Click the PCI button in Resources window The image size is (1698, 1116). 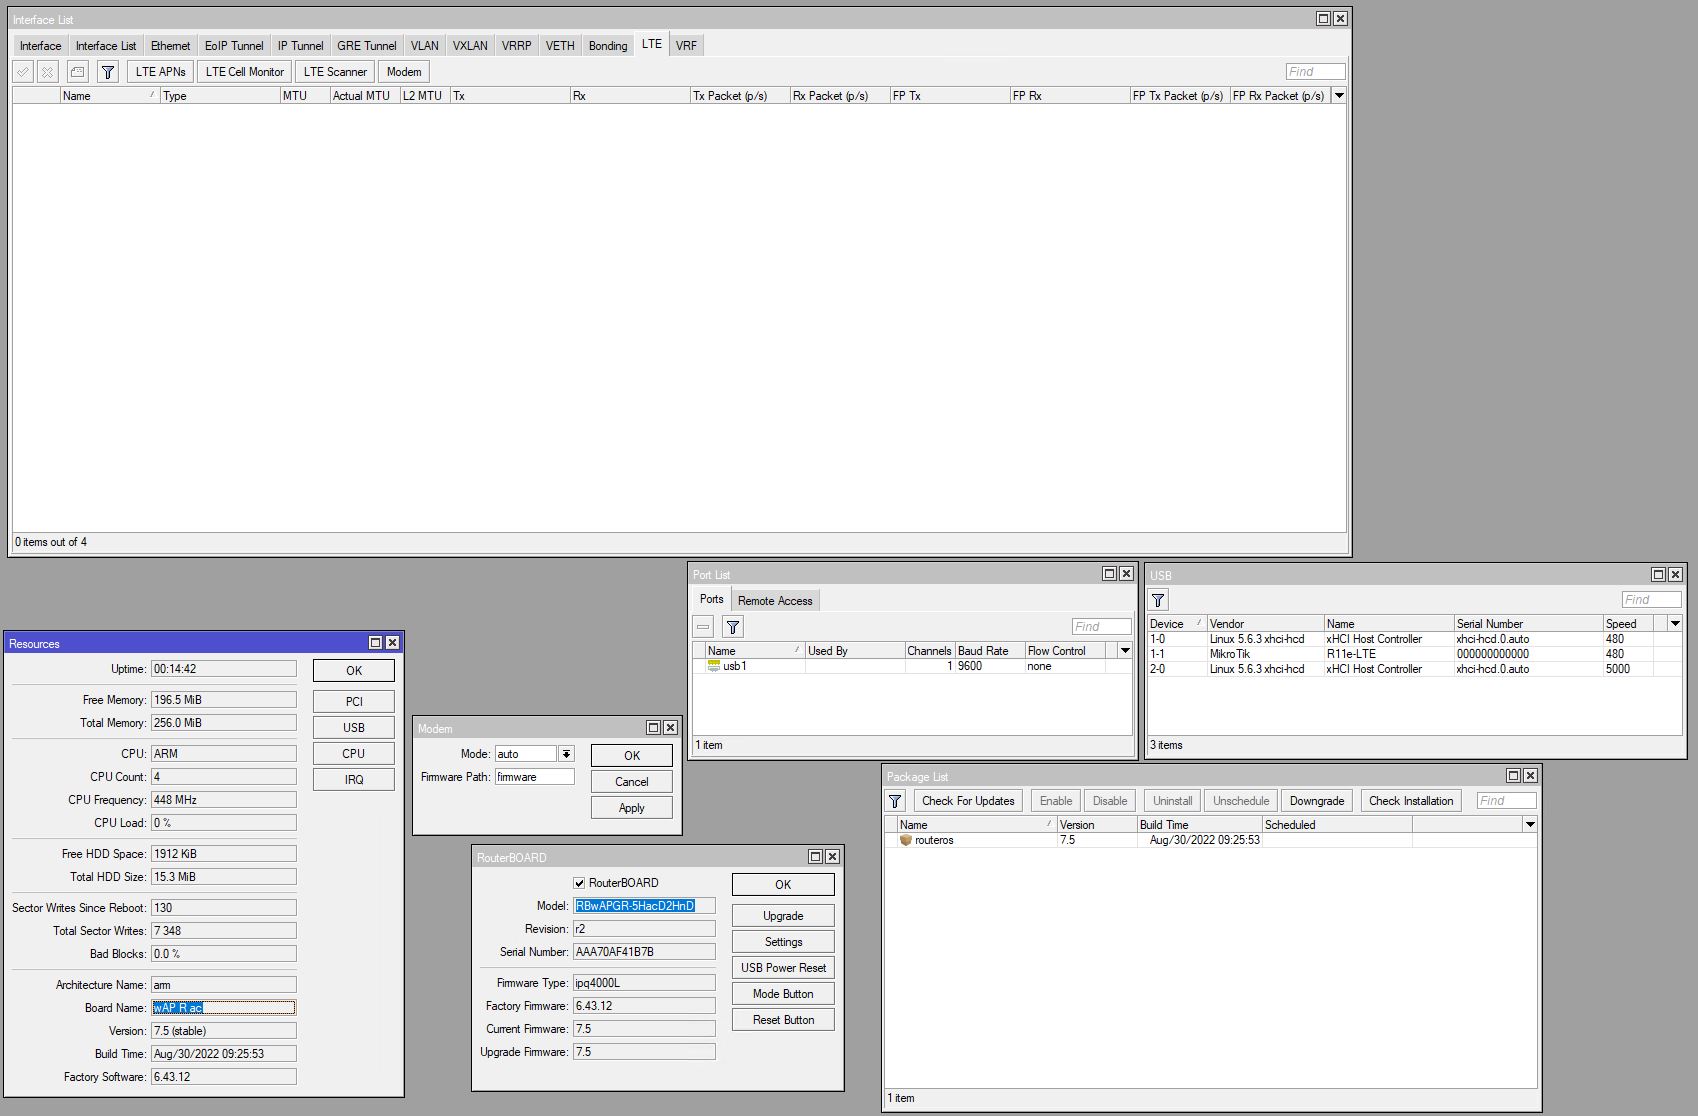354,702
